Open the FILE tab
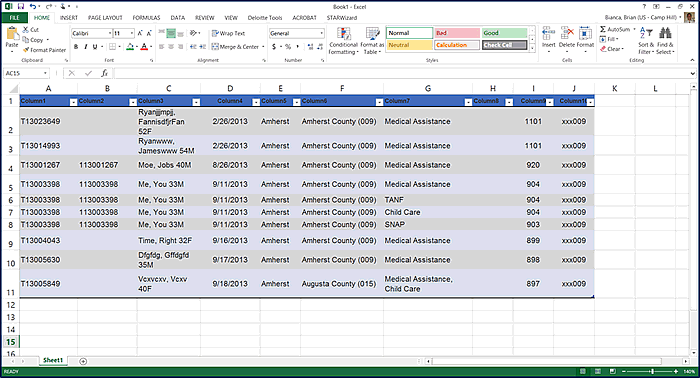The width and height of the screenshot is (700, 378). (x=14, y=18)
